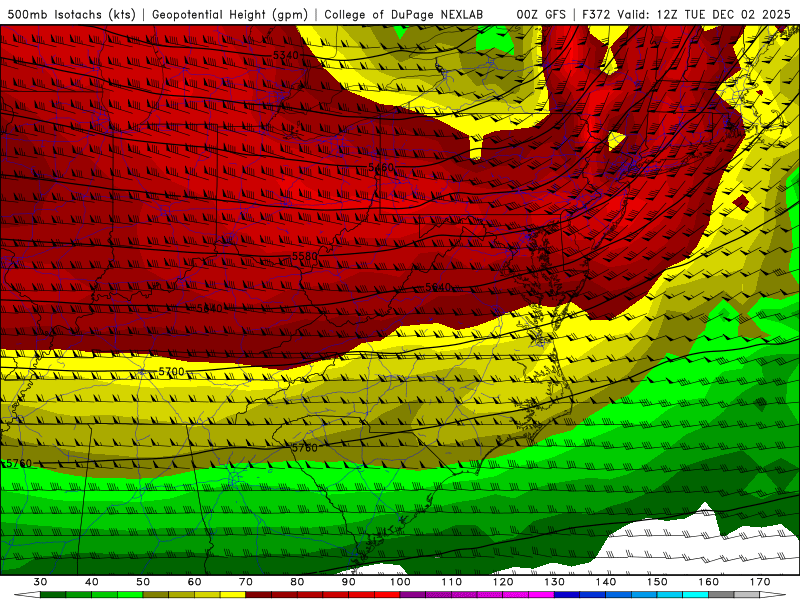The image size is (800, 600).
Task: Click the dark maroon swatch starting at 70
Action: (x=259, y=595)
